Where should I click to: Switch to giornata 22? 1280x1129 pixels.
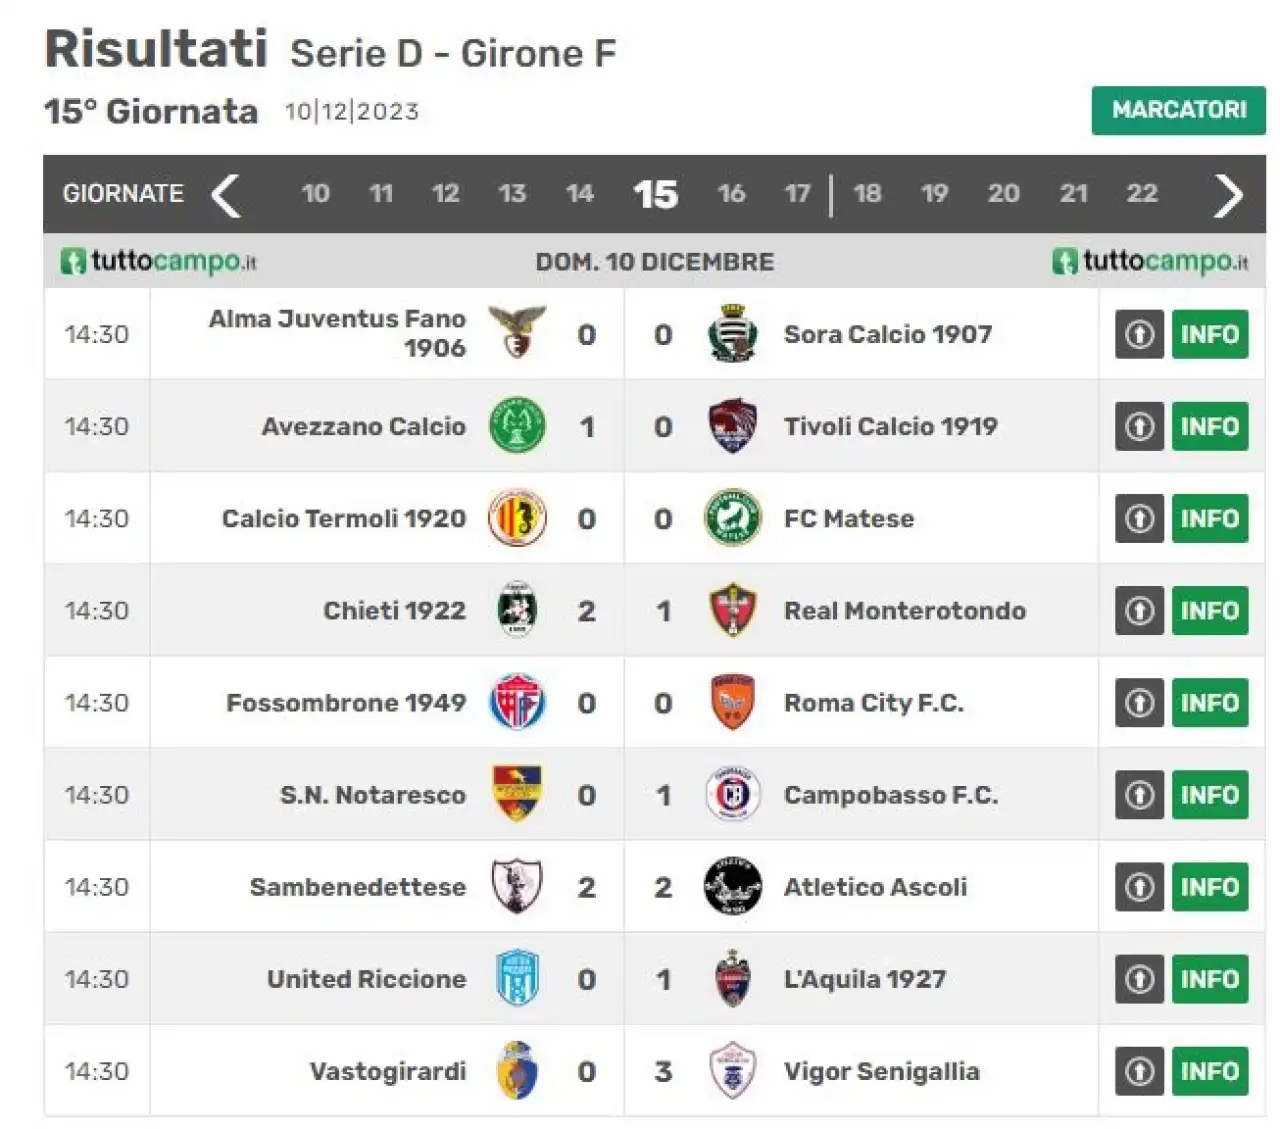[x=1142, y=193]
